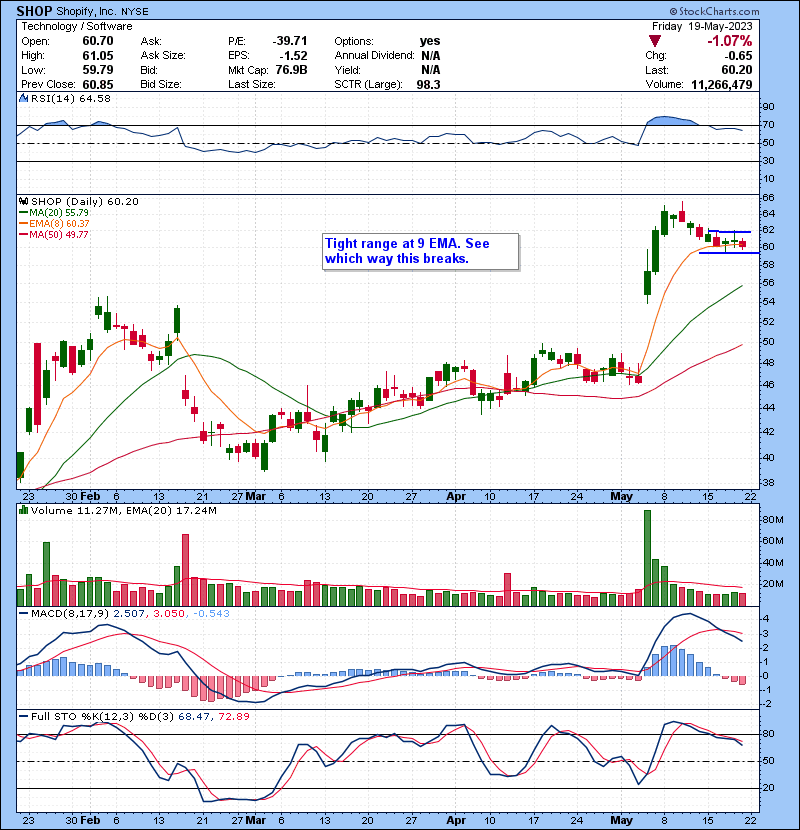The height and width of the screenshot is (830, 800).
Task: Click the -2 label on the MACD axis
Action: point(767,704)
